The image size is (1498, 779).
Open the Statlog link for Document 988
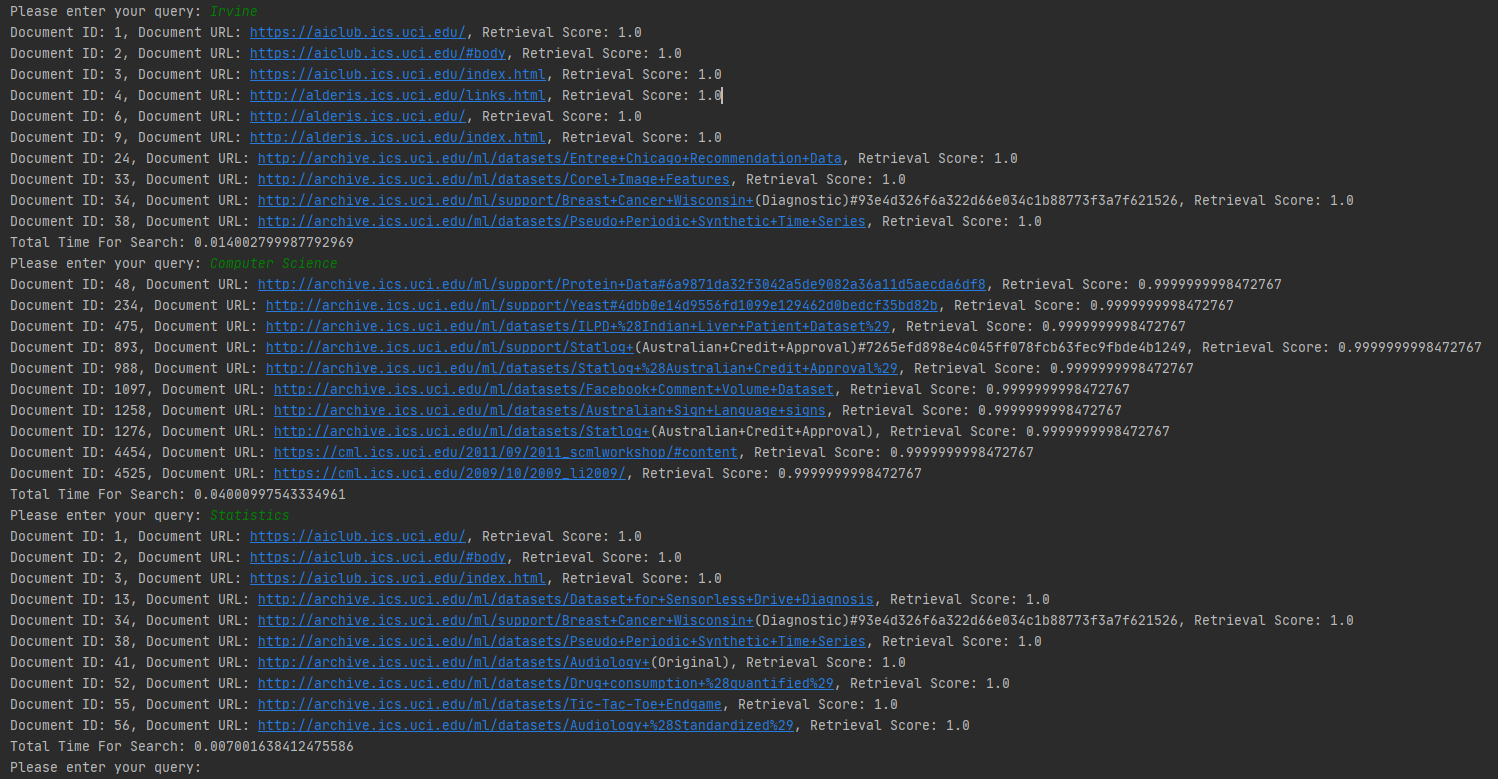(x=582, y=368)
